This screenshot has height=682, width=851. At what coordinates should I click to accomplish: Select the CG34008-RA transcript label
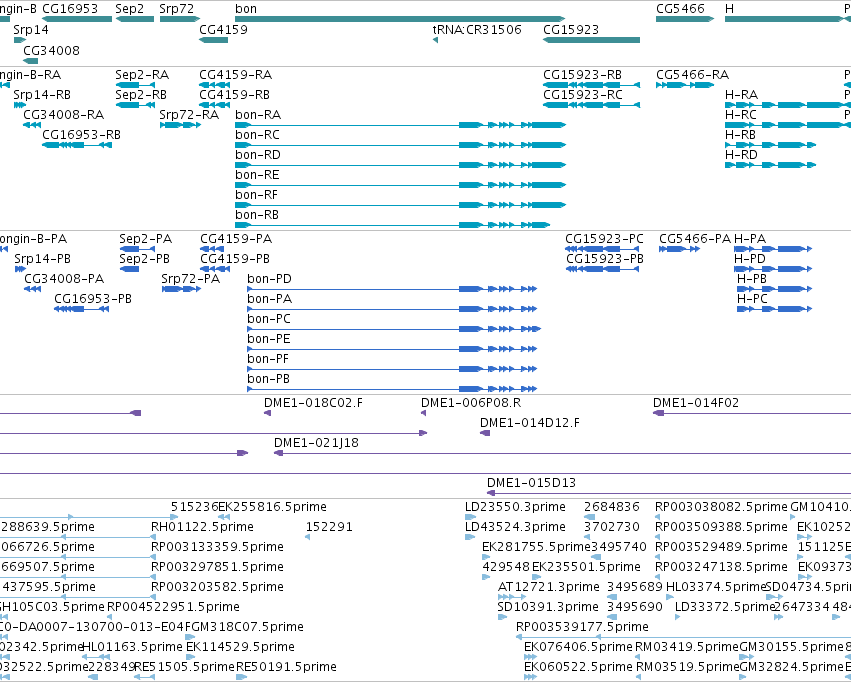click(63, 114)
